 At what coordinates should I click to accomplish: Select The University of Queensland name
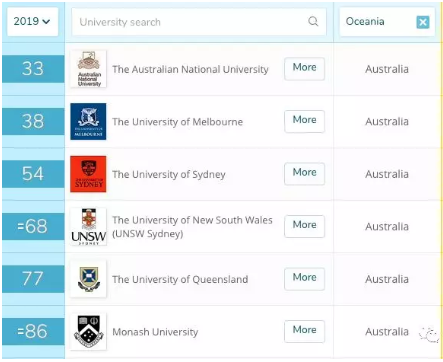[x=180, y=279]
